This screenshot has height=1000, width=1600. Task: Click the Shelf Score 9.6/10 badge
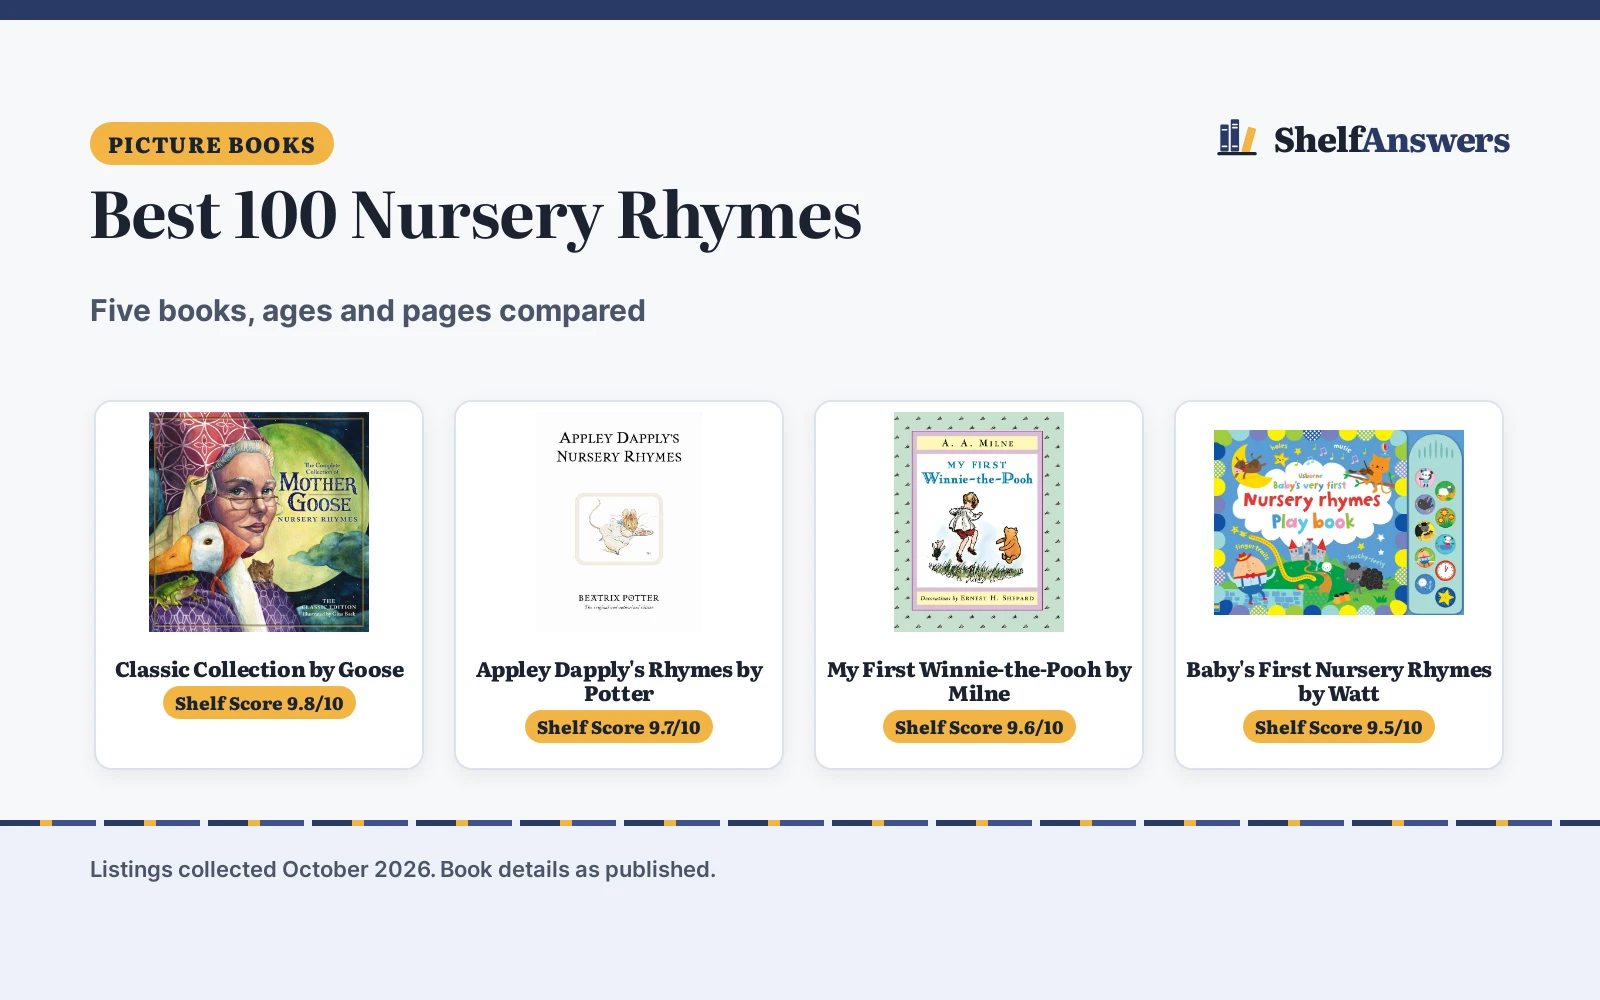(x=979, y=727)
